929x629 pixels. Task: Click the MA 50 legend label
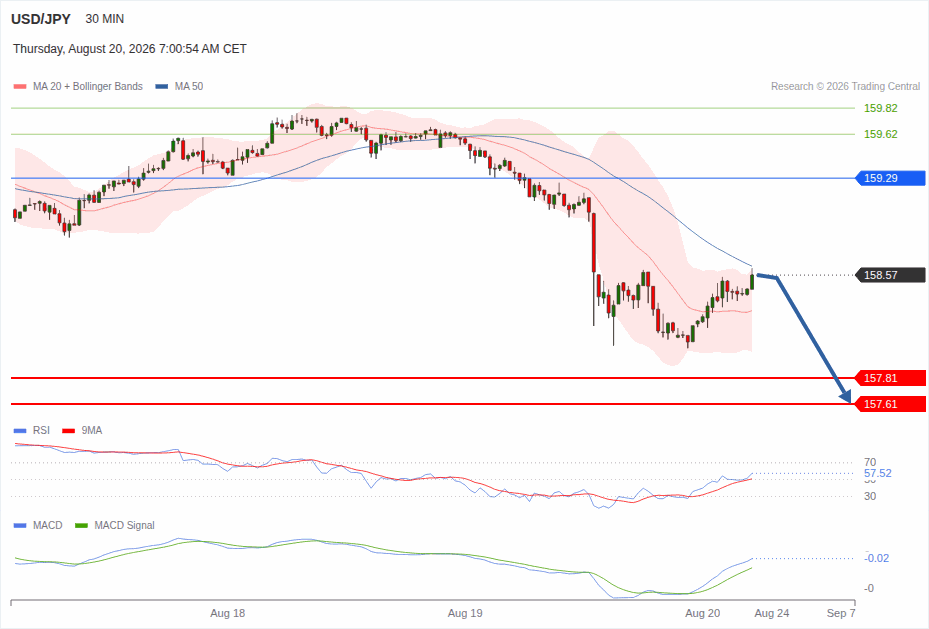coord(189,86)
